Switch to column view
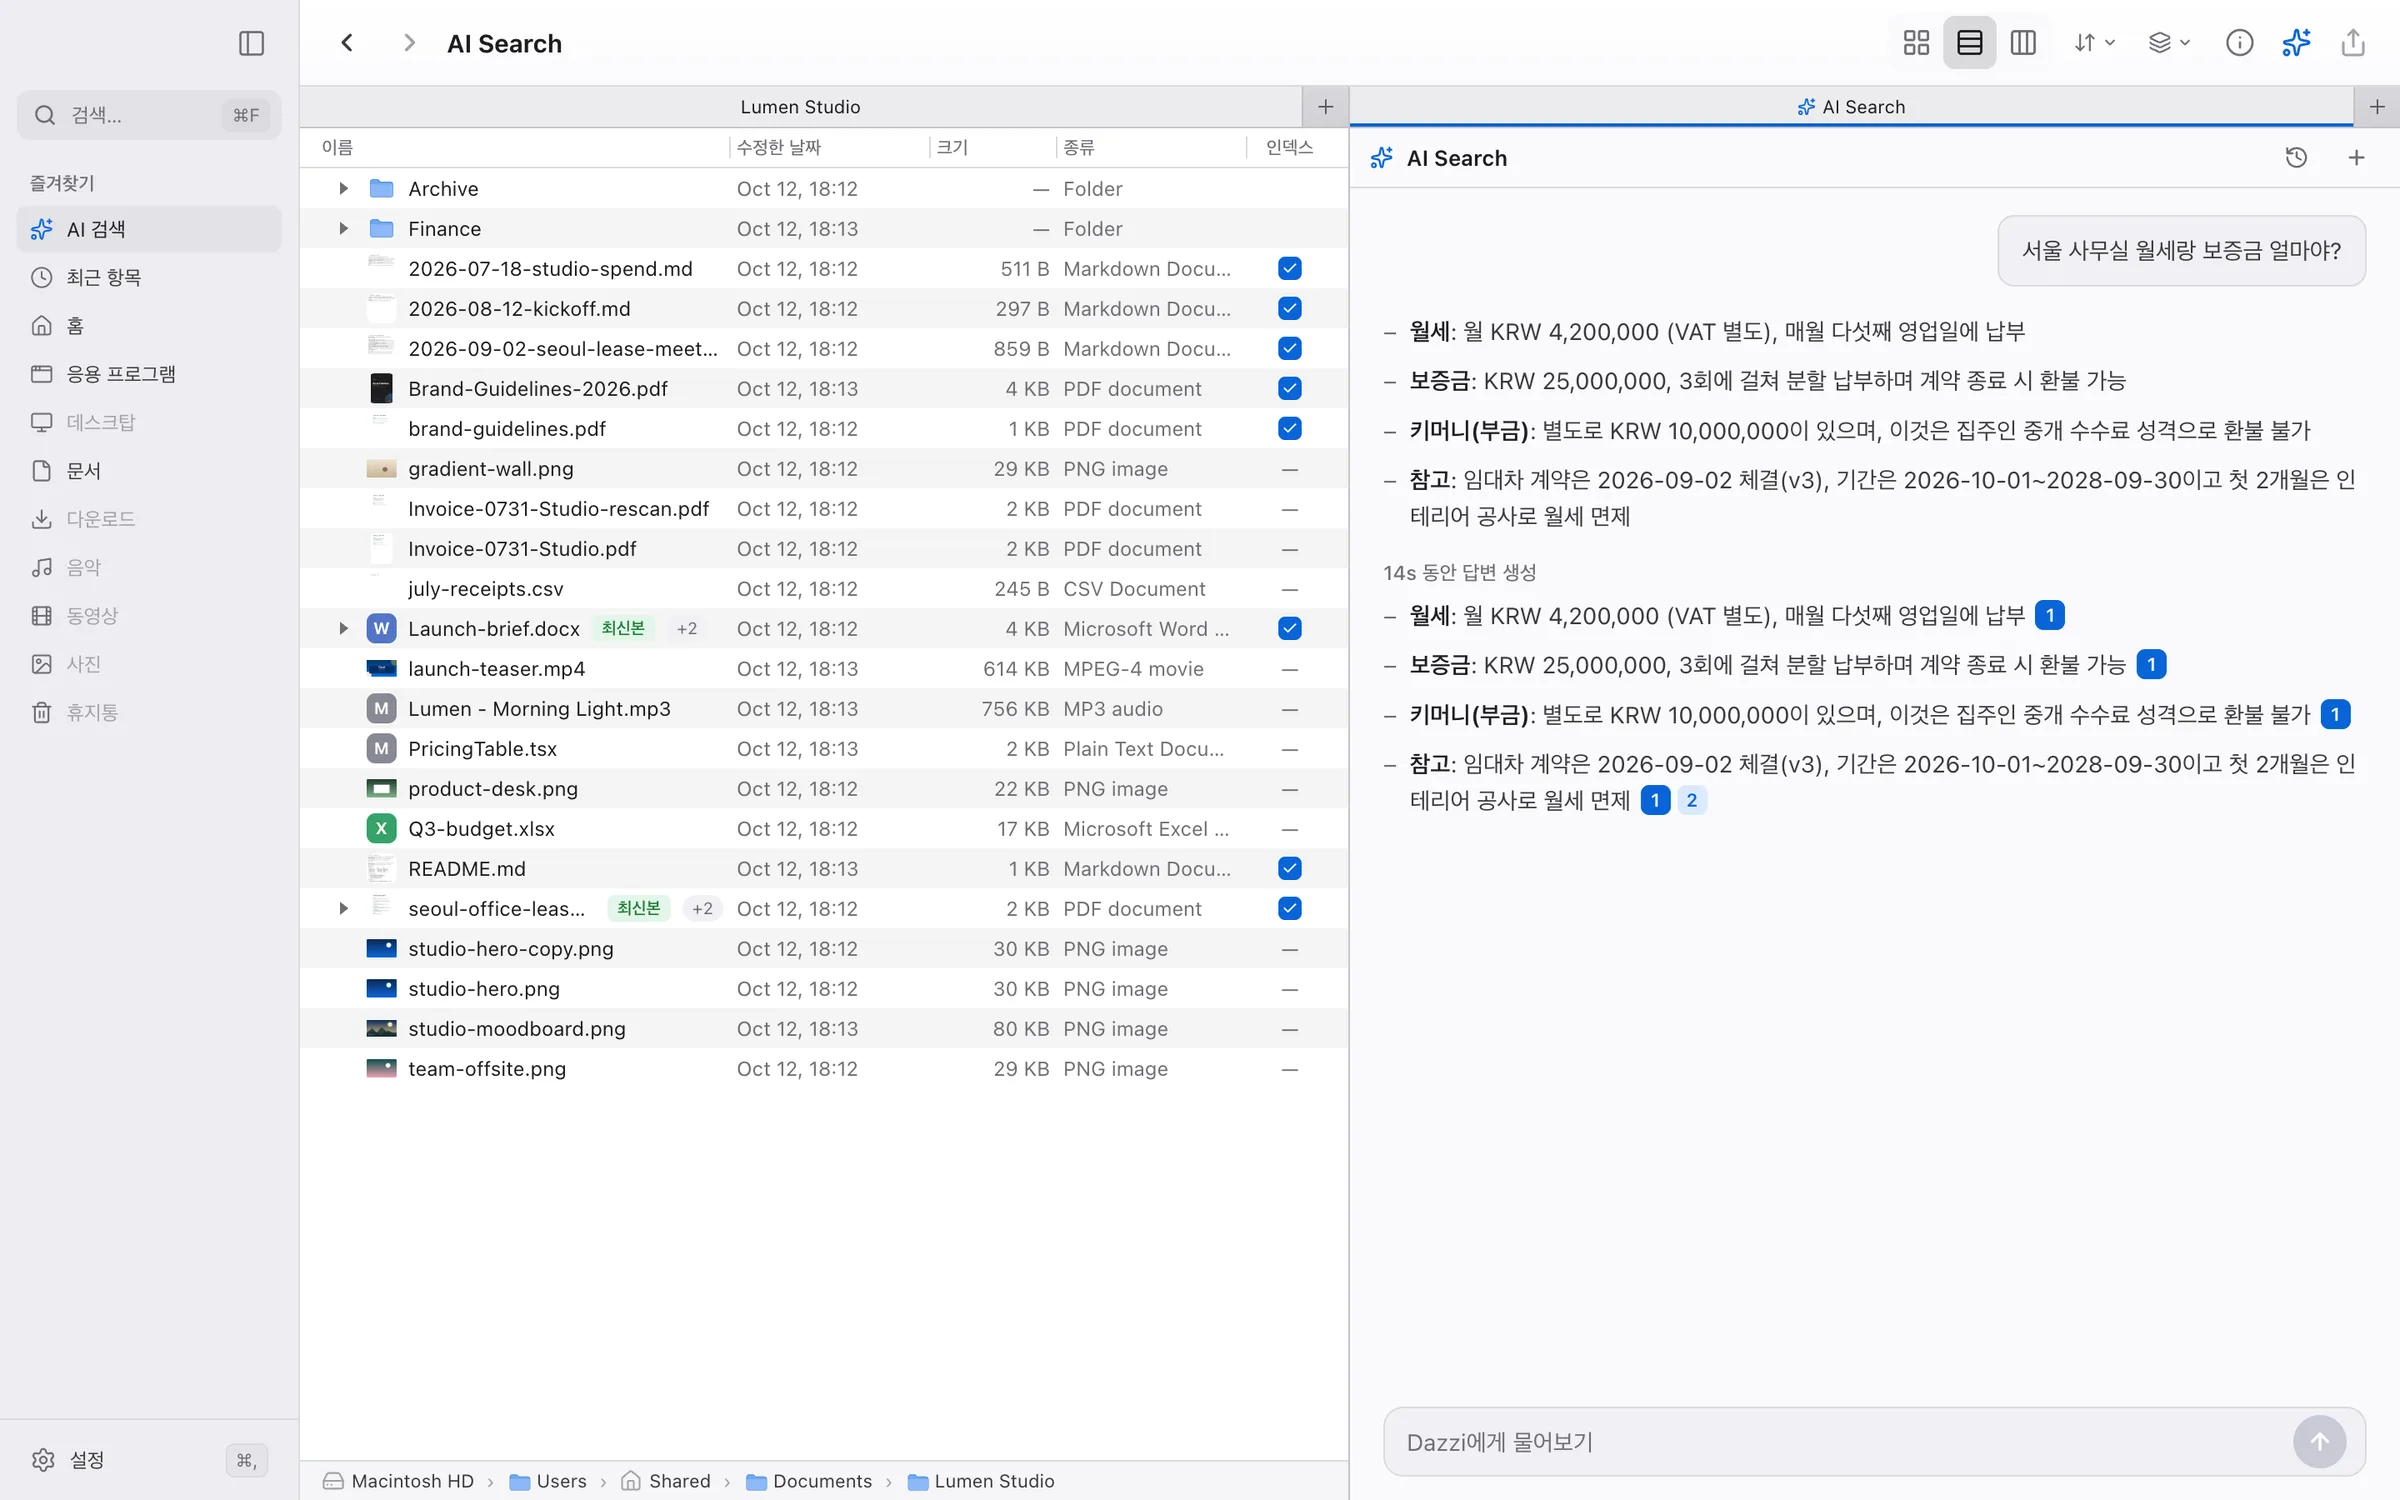The width and height of the screenshot is (2400, 1500). (2023, 43)
